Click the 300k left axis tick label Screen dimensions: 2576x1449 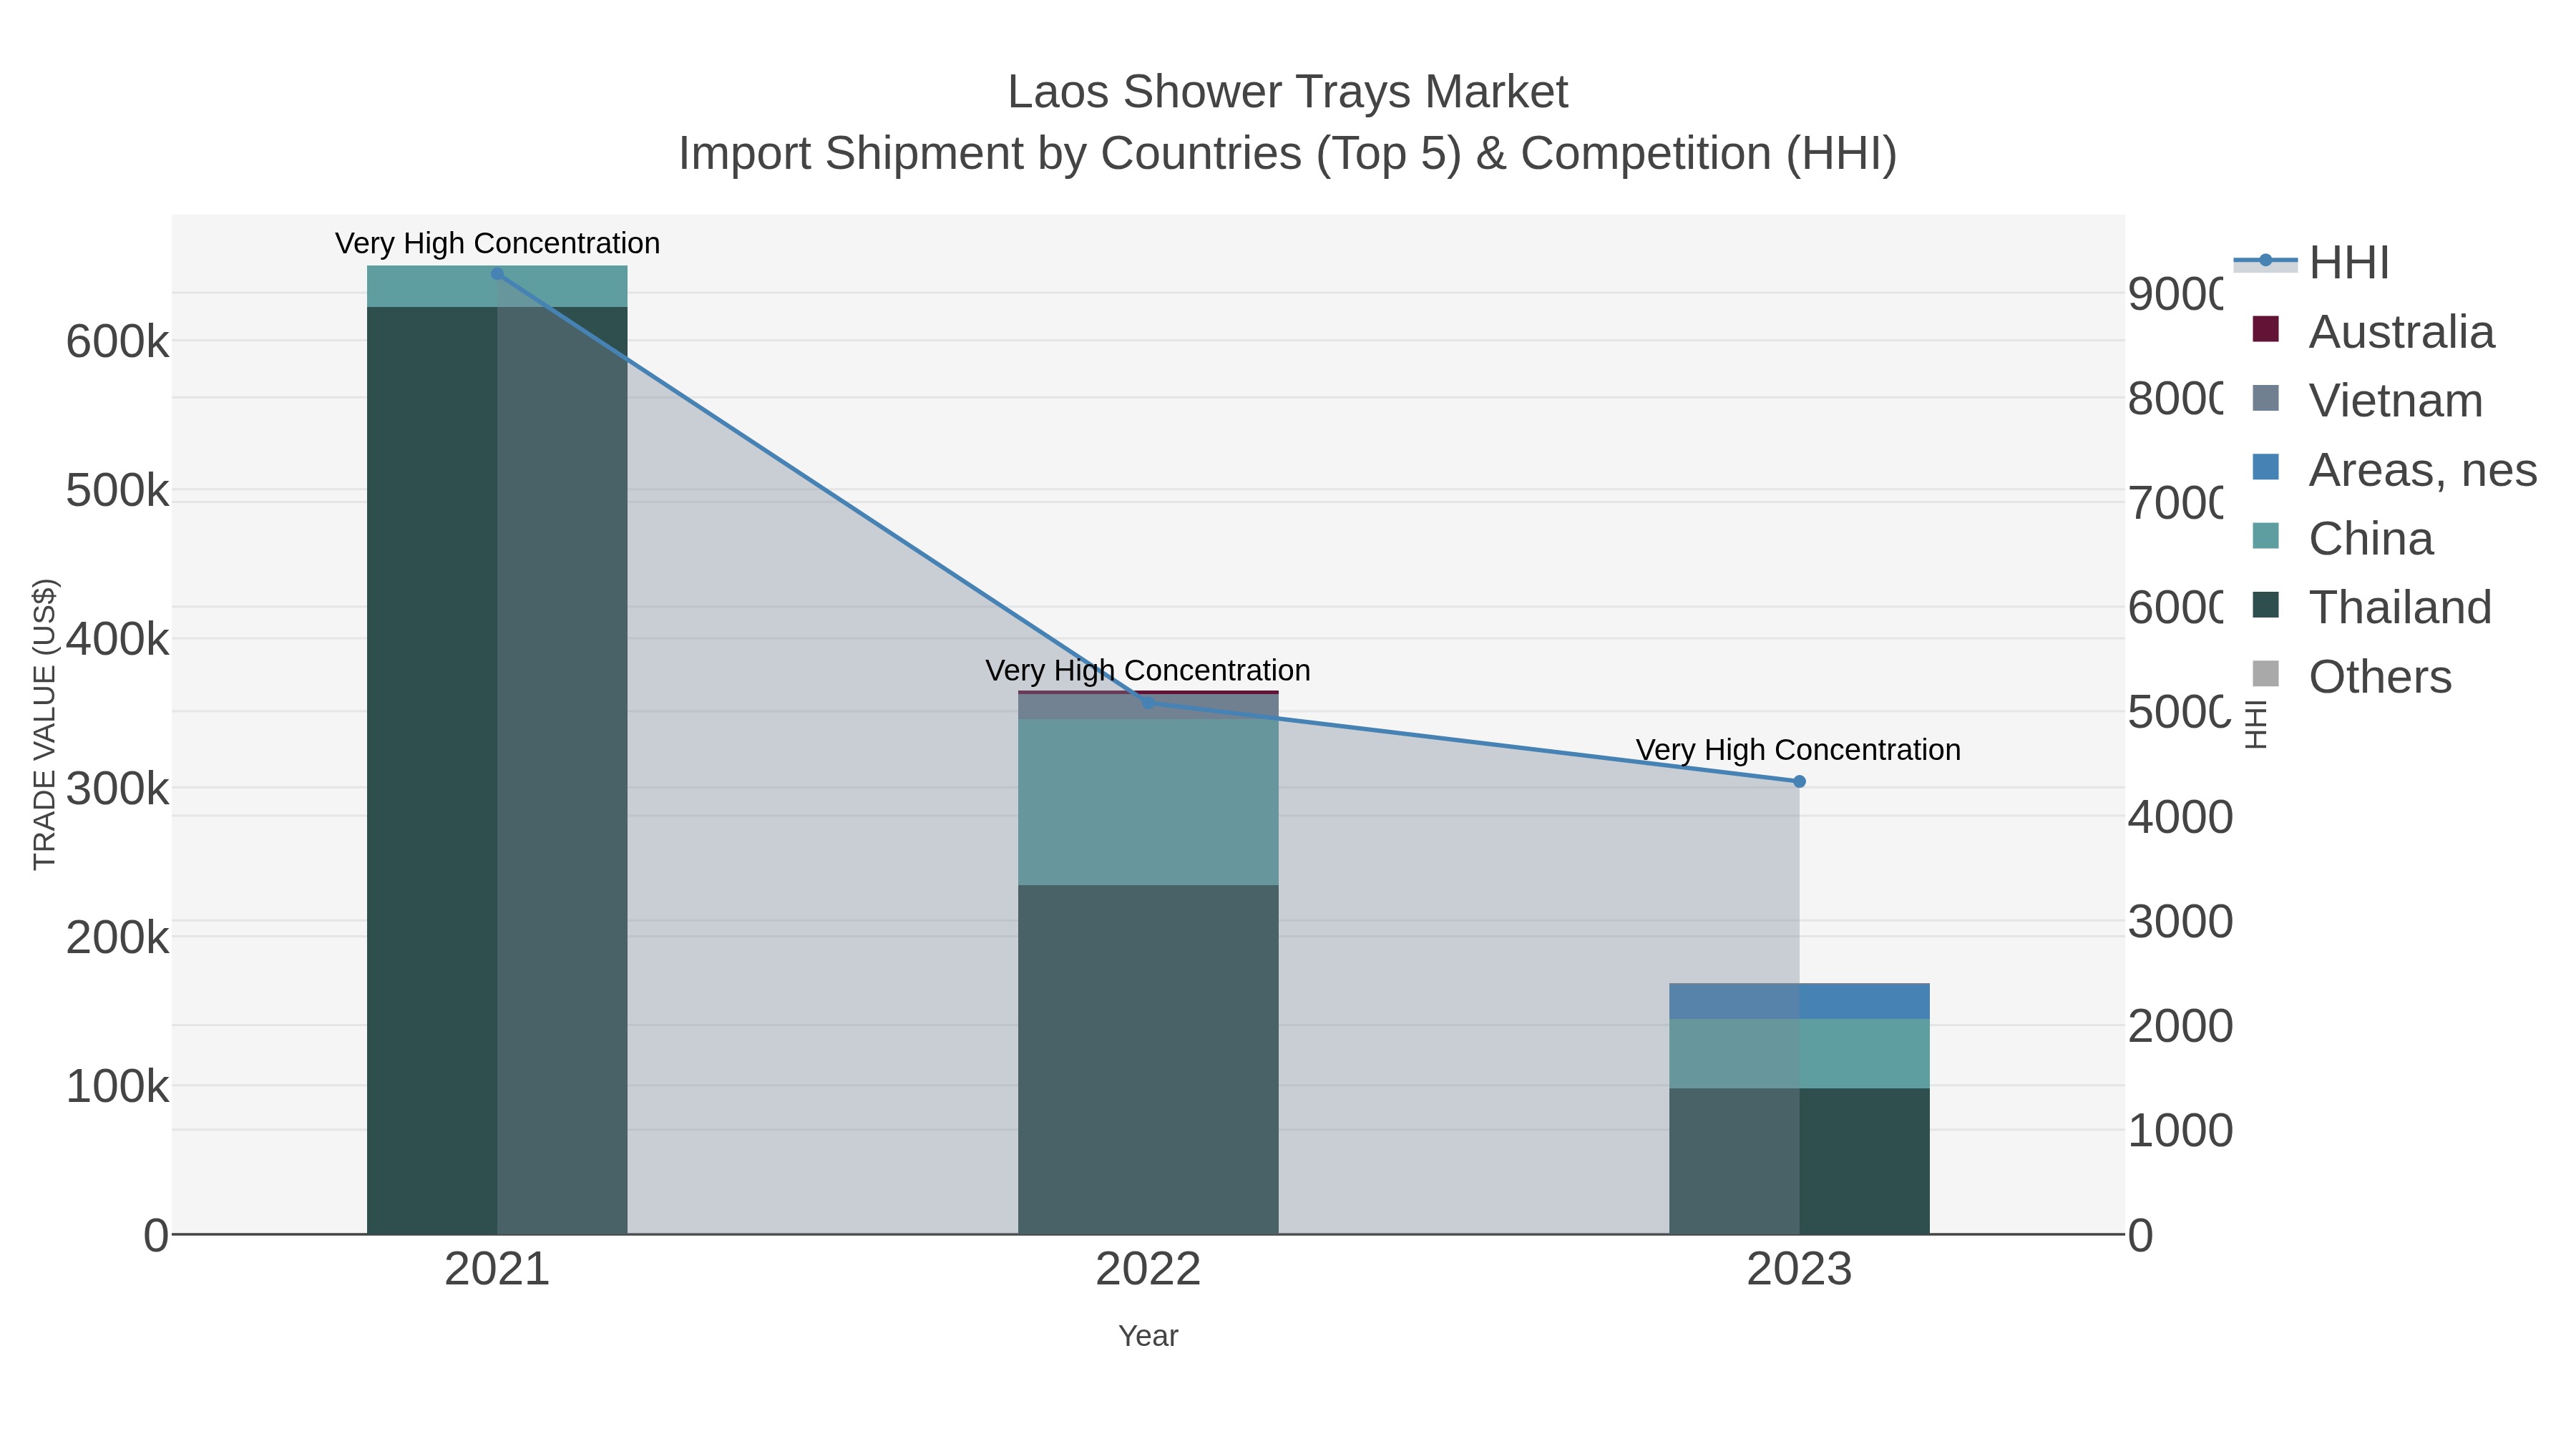(x=118, y=789)
